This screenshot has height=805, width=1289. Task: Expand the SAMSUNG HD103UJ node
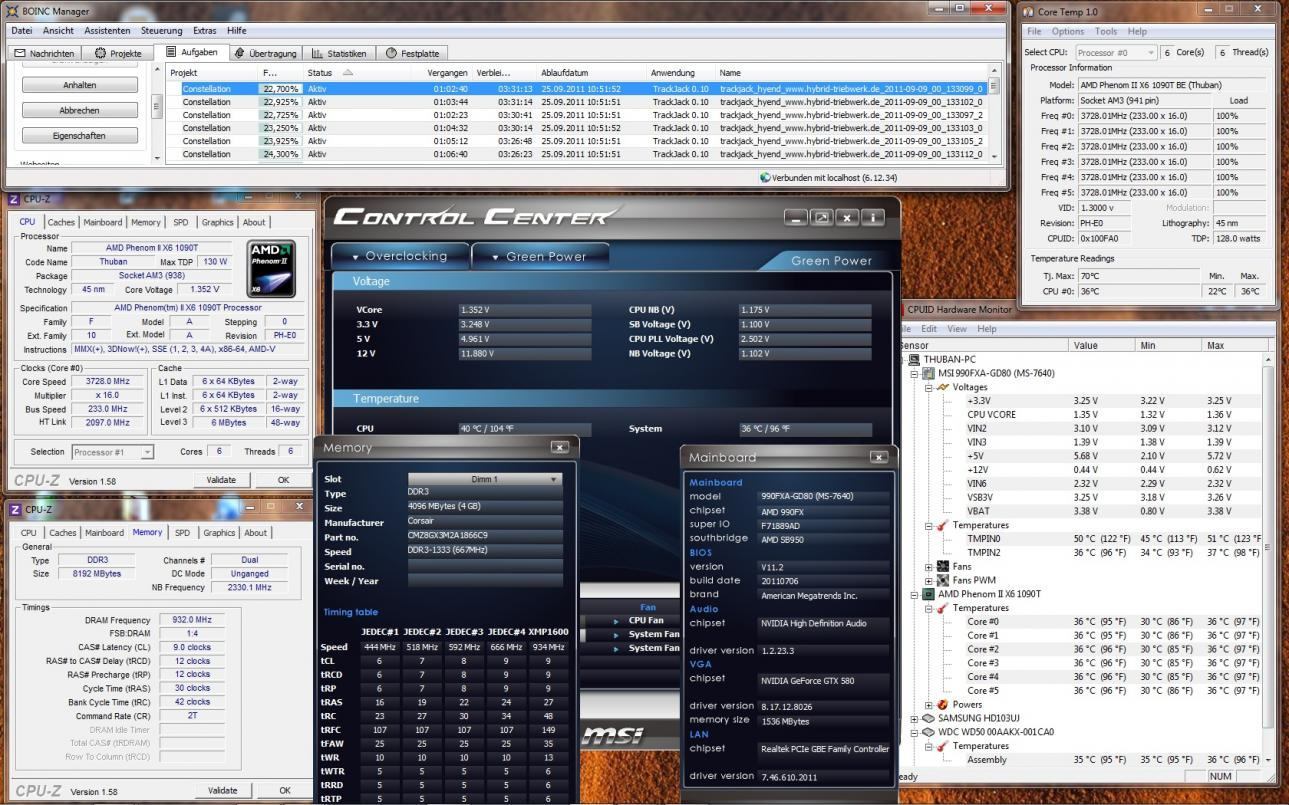click(914, 718)
